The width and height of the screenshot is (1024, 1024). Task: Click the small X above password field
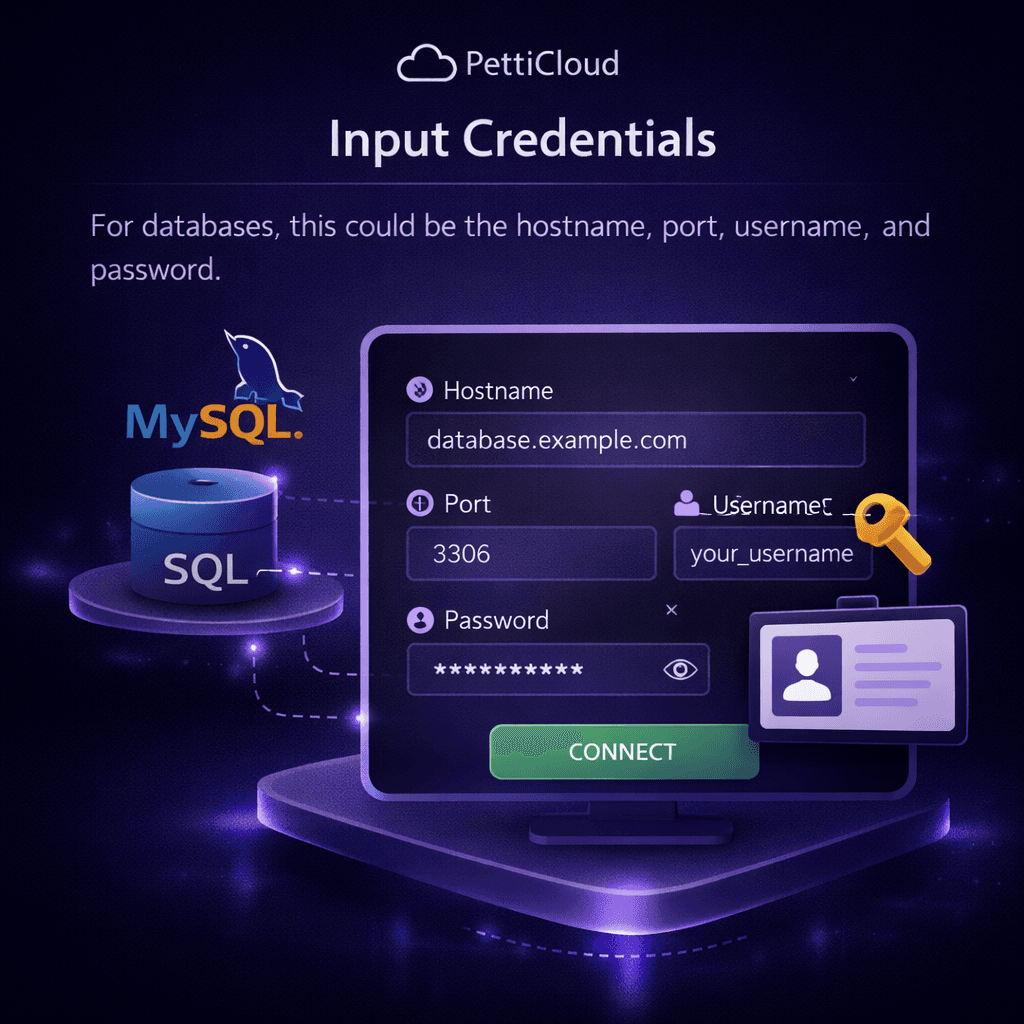pyautogui.click(x=671, y=610)
